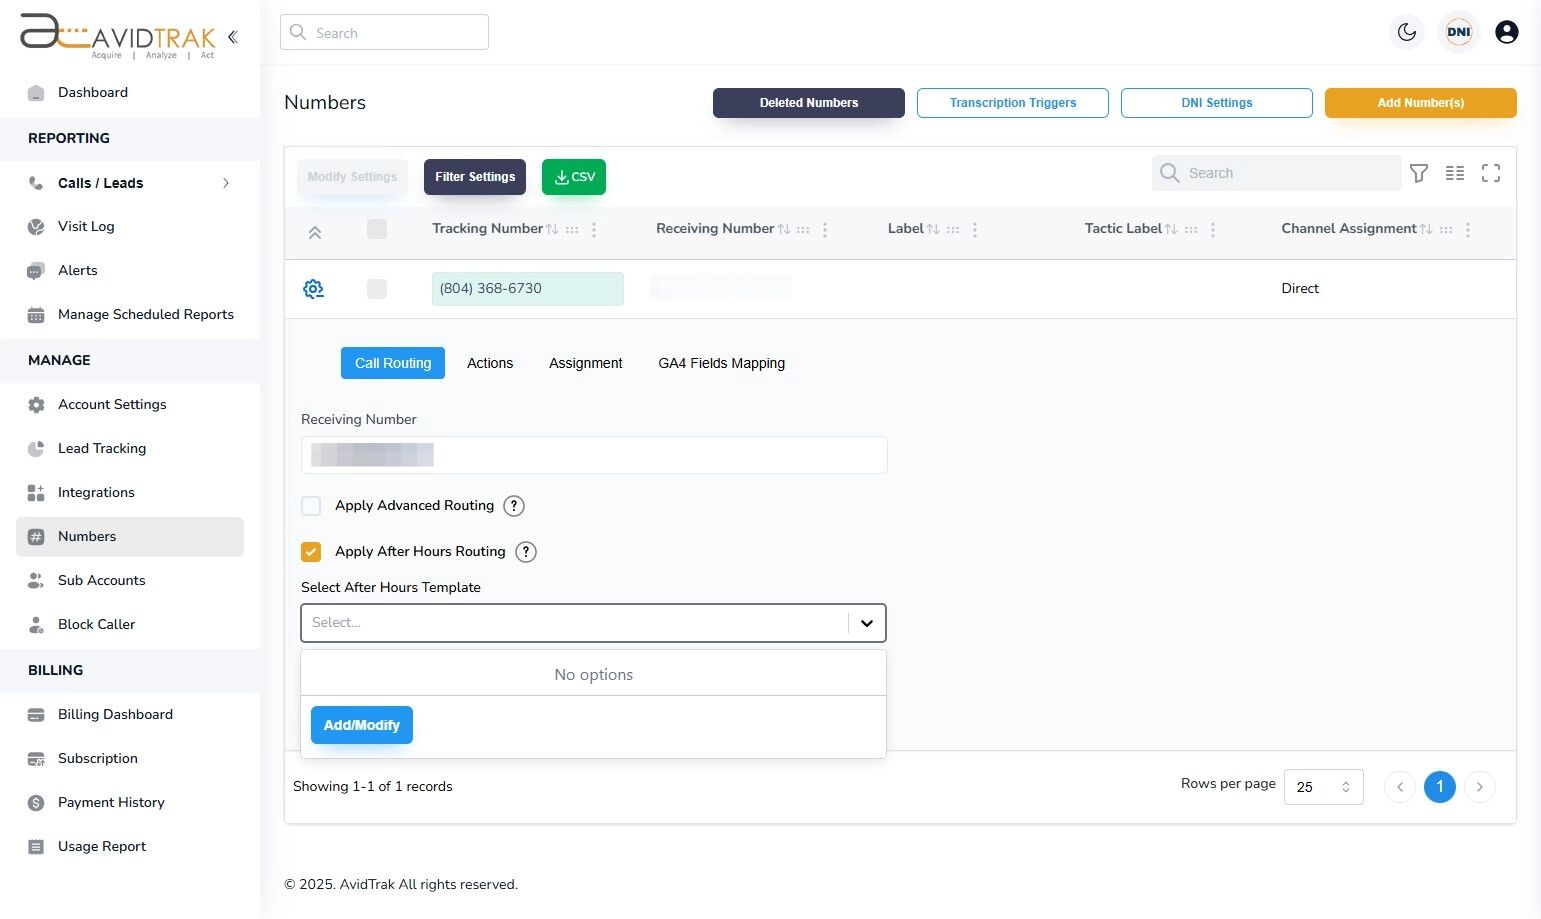1541x919 pixels.
Task: Switch to Call Routing tab
Action: point(393,363)
